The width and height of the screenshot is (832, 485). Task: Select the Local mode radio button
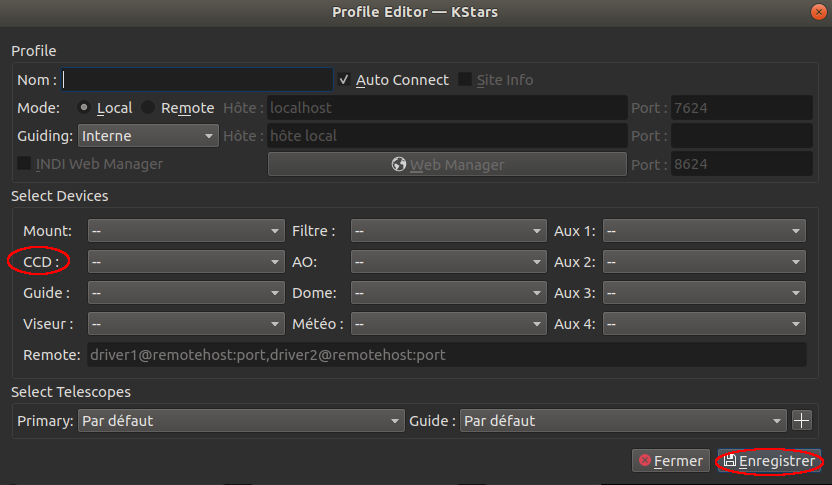pyautogui.click(x=84, y=108)
